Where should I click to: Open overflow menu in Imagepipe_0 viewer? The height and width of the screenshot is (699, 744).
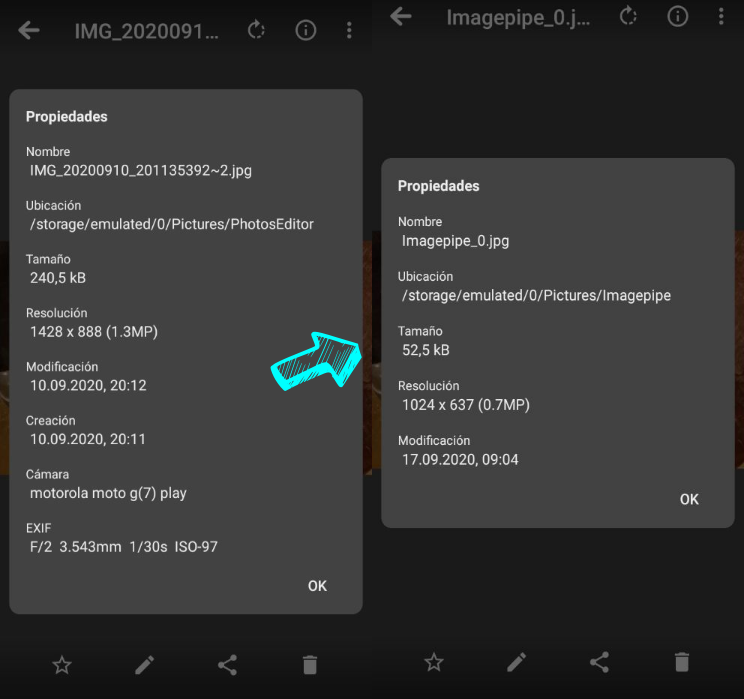click(721, 17)
